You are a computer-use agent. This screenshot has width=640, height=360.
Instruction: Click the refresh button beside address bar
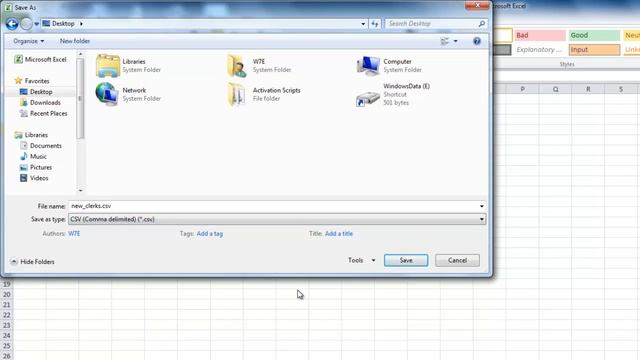375,24
